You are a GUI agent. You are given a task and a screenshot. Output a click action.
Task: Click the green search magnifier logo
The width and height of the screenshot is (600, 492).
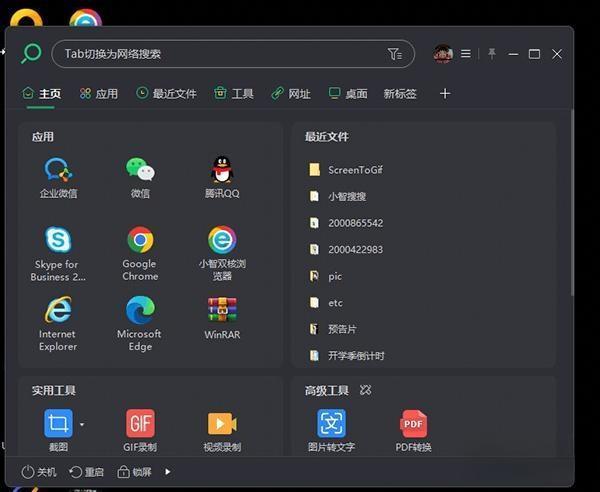pyautogui.click(x=31, y=54)
